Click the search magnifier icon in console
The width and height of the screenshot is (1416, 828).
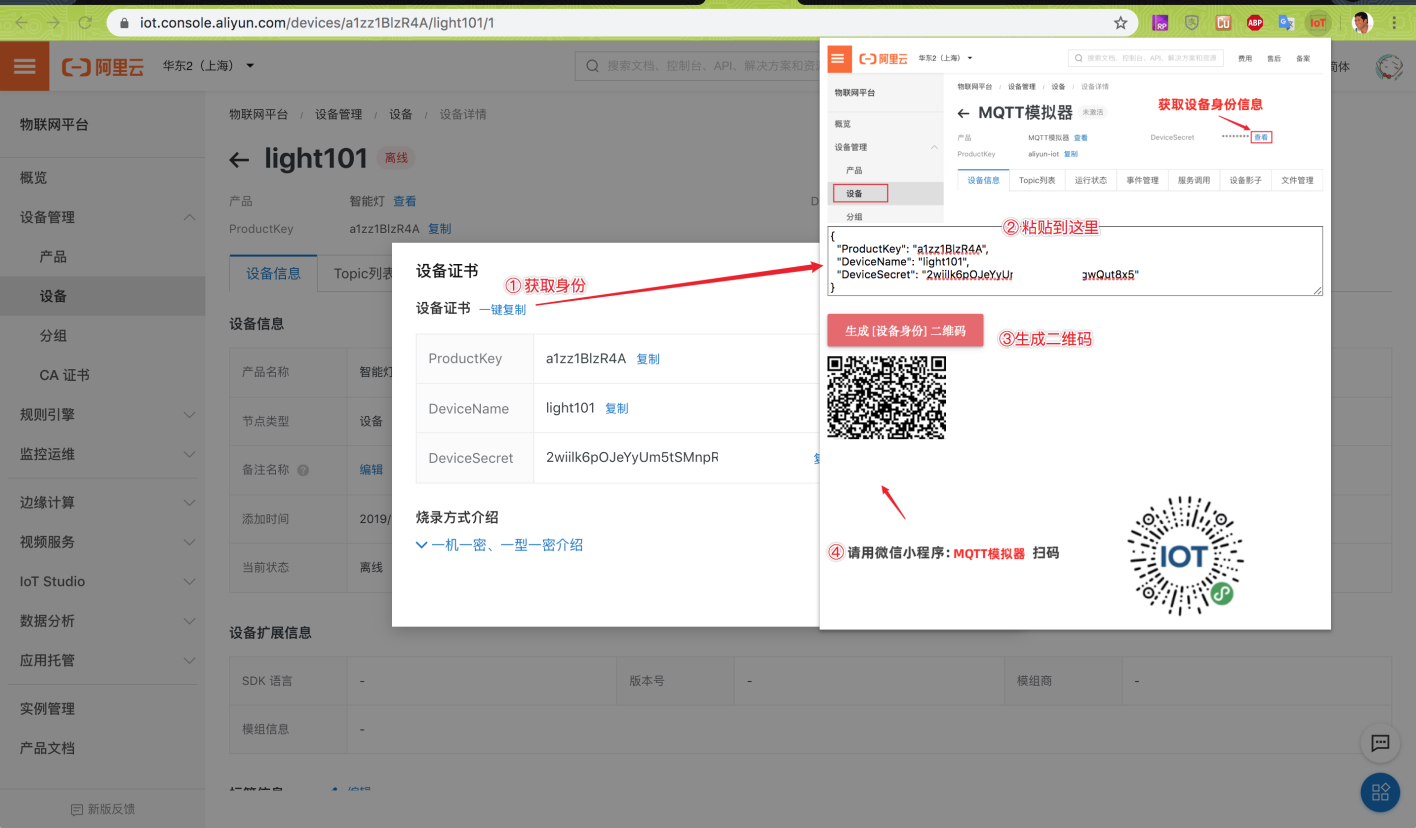coord(592,66)
